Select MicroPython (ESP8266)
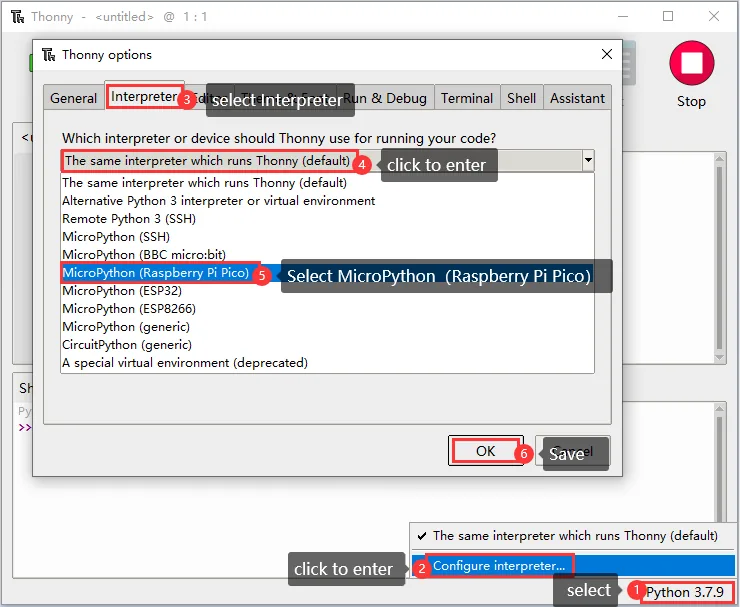Viewport: 740px width, 607px height. pos(328,309)
